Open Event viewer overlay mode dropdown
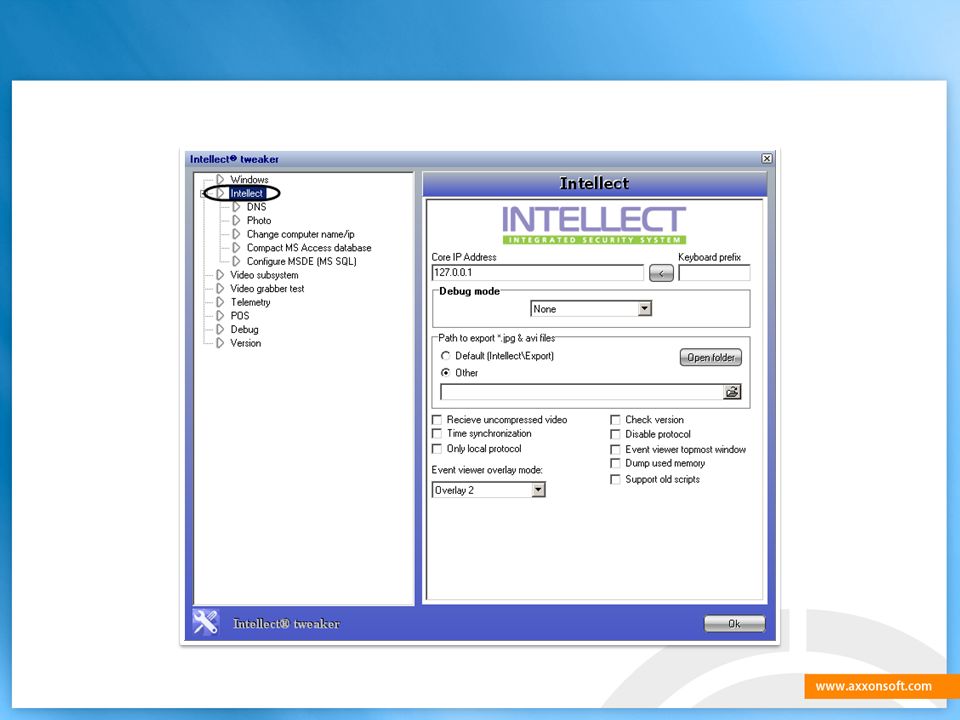Viewport: 960px width, 720px height. pyautogui.click(x=538, y=490)
